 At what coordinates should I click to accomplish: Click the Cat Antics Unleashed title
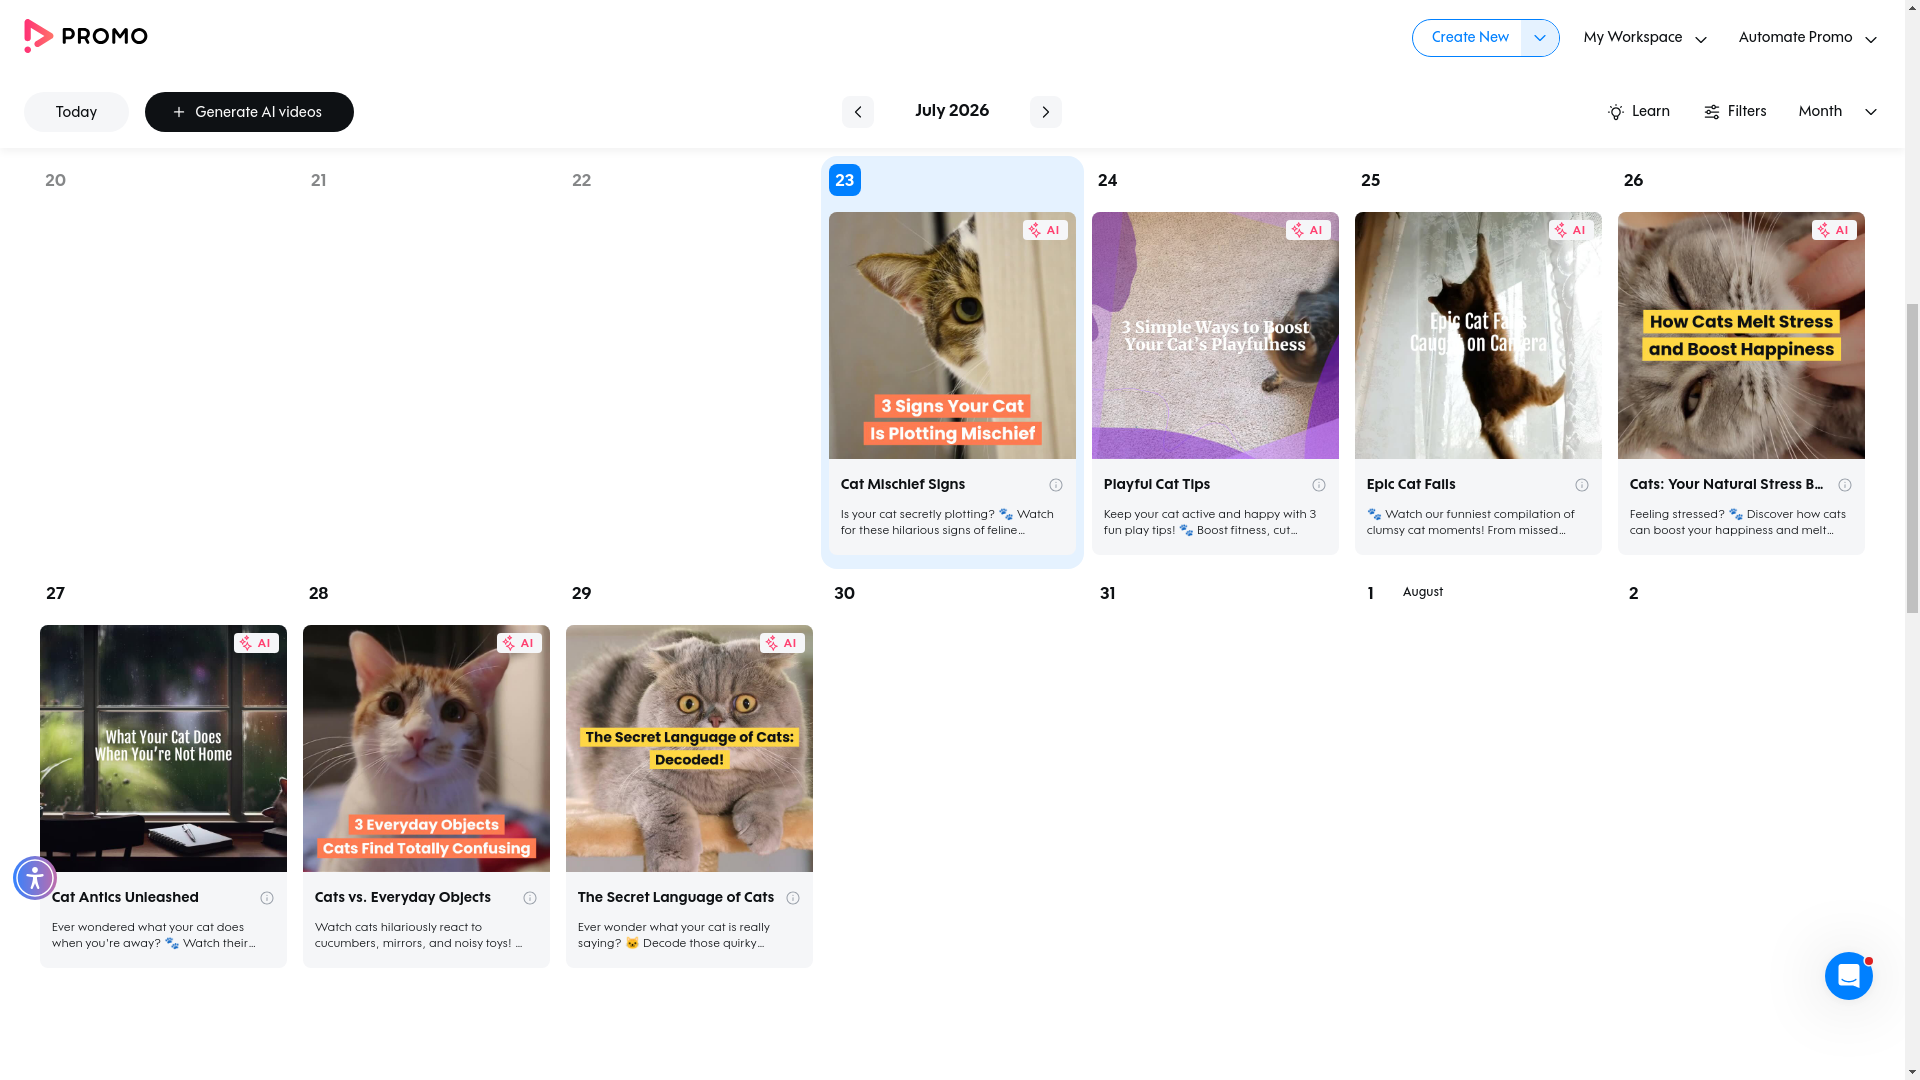coord(125,898)
